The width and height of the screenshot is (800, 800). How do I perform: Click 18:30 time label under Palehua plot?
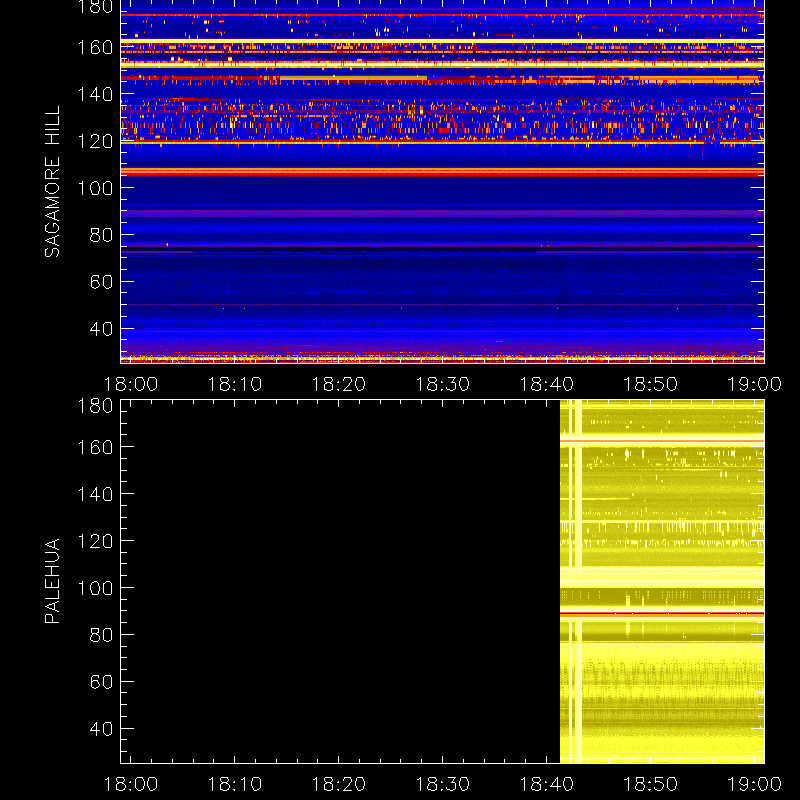[442, 784]
